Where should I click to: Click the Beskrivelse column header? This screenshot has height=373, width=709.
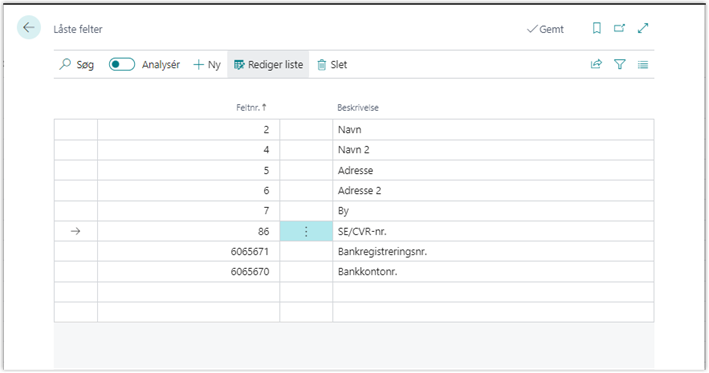click(x=358, y=108)
